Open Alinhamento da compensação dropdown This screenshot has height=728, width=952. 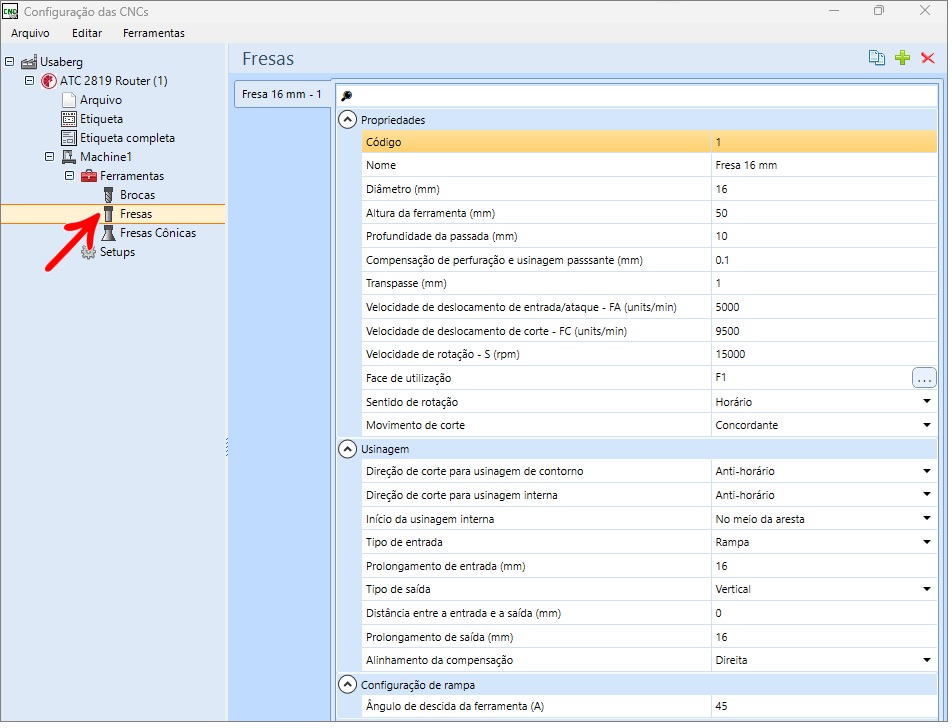926,661
